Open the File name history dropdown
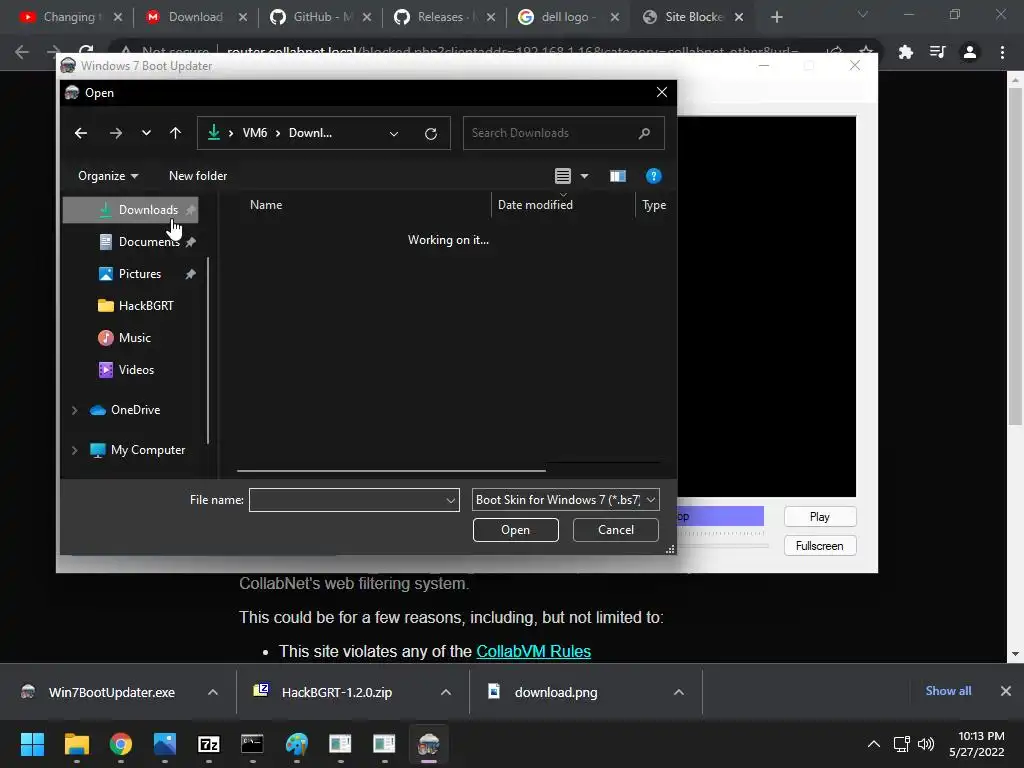The width and height of the screenshot is (1024, 768). (451, 500)
